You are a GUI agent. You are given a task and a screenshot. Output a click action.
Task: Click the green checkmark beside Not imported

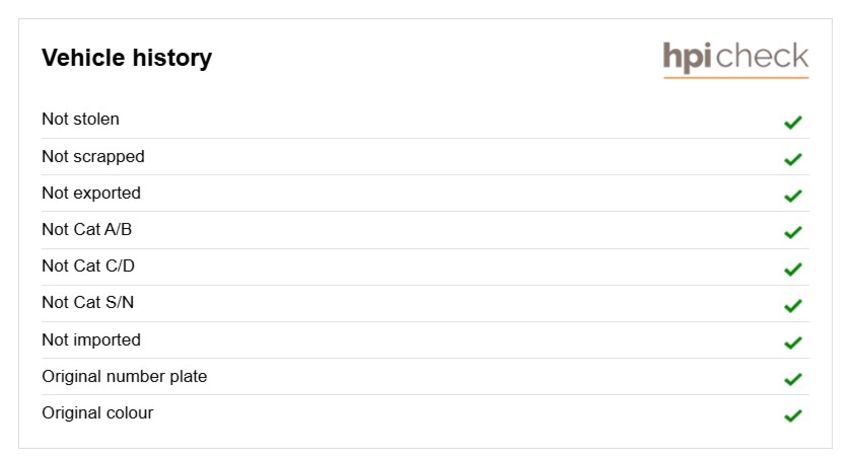point(793,343)
